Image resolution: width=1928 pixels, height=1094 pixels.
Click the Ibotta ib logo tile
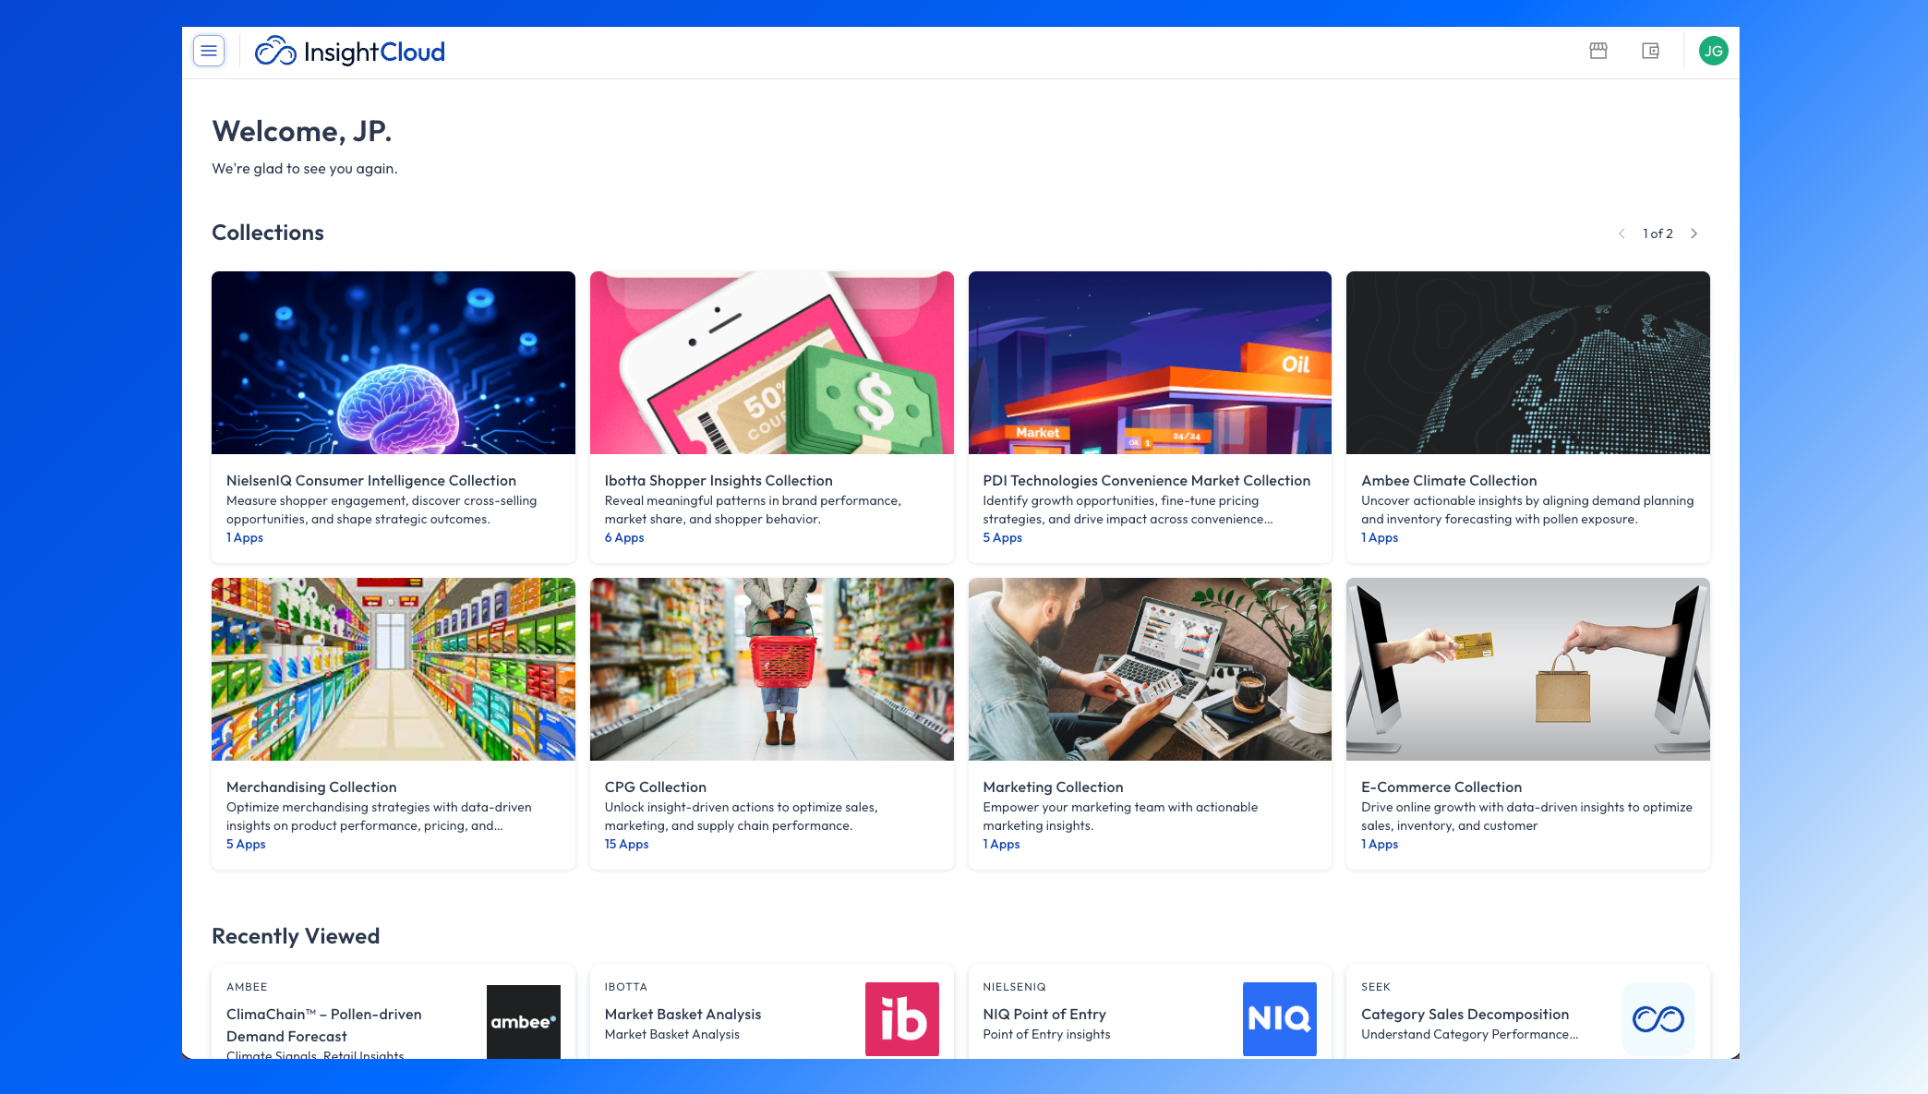(x=902, y=1019)
